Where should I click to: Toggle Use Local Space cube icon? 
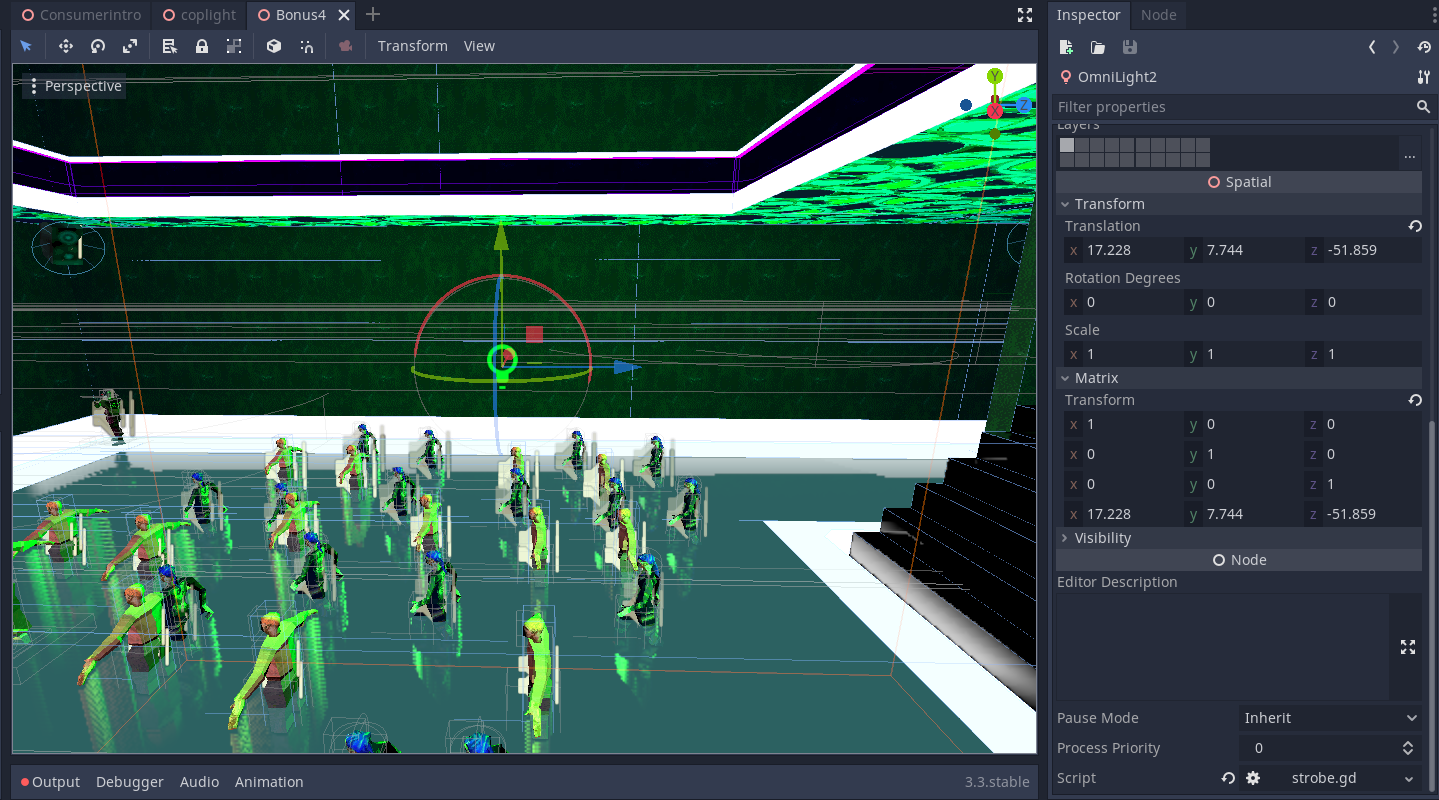click(x=274, y=46)
